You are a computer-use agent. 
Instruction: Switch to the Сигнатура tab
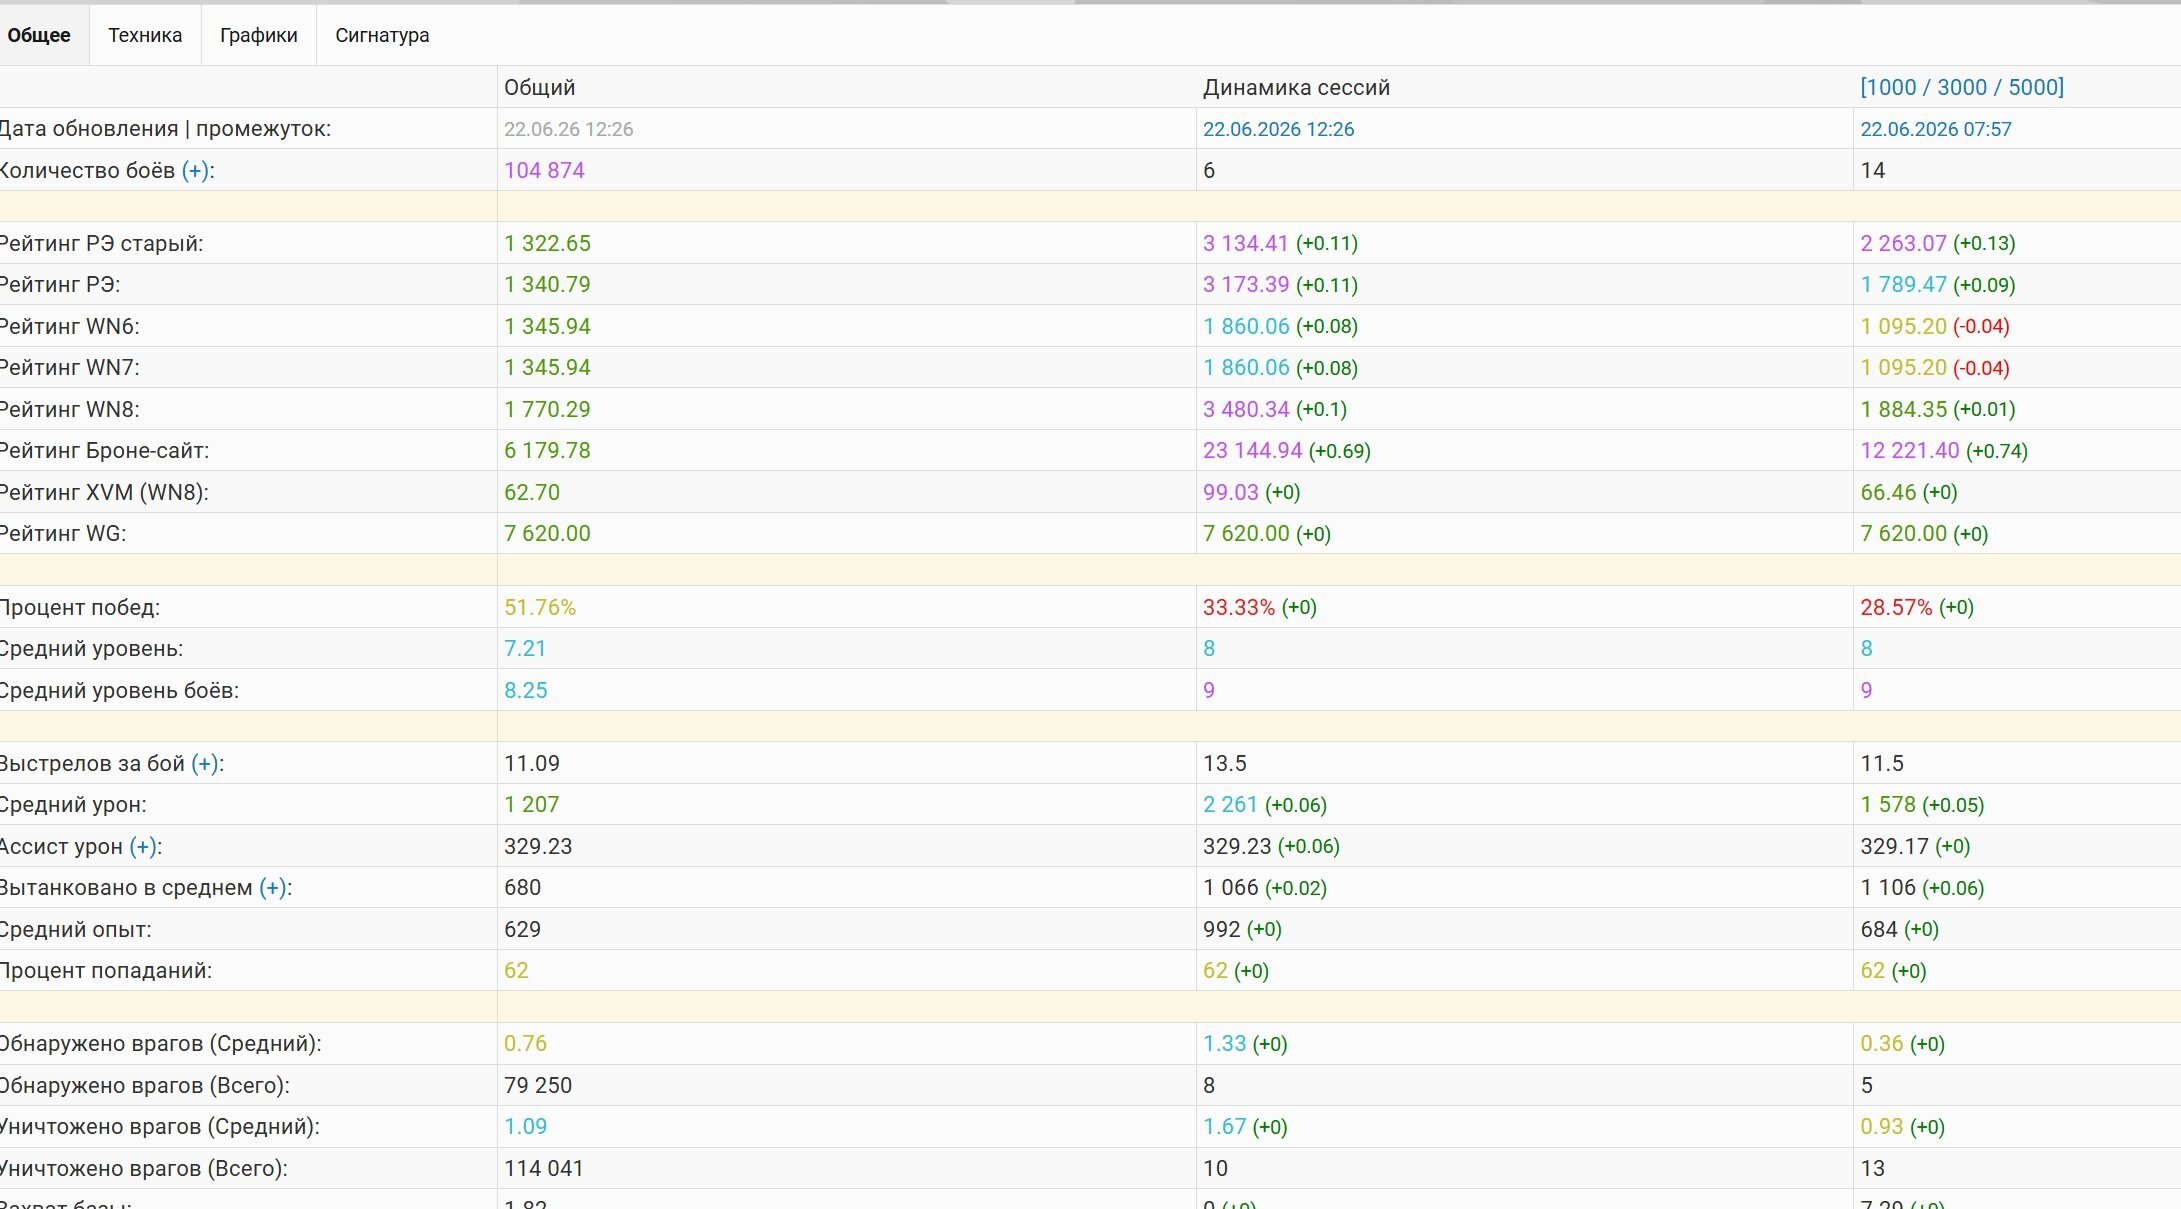point(382,35)
